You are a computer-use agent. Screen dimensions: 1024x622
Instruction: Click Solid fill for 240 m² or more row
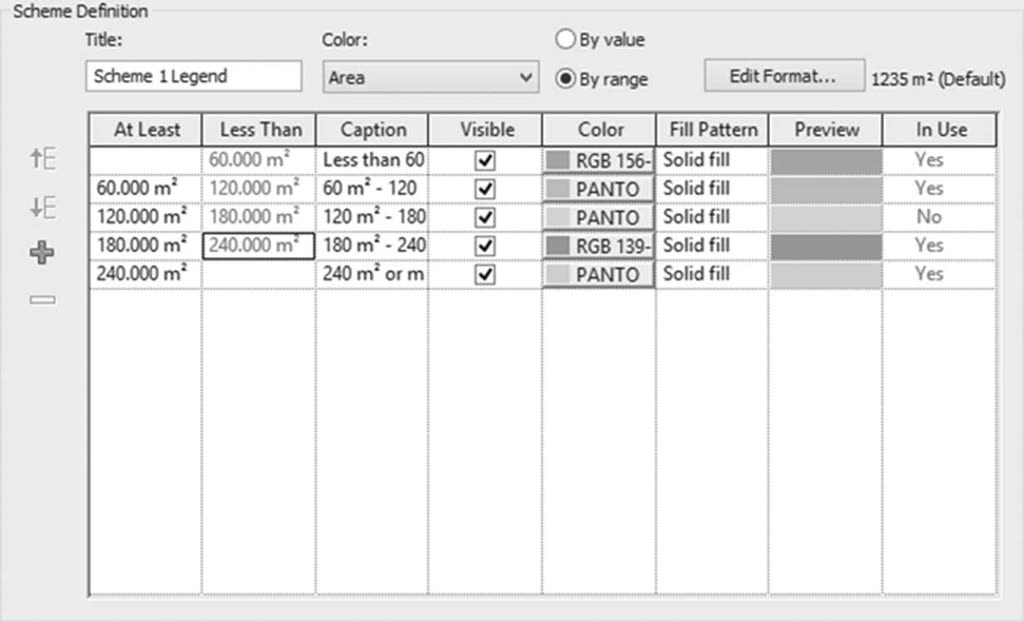tap(712, 274)
